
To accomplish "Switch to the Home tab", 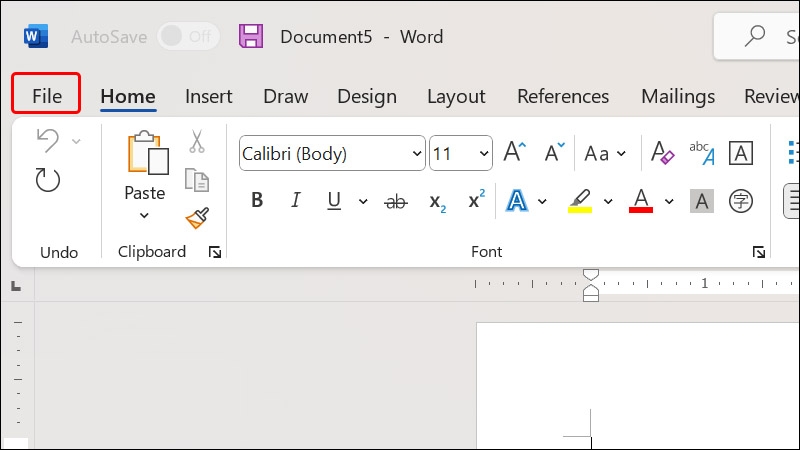I will 128,96.
